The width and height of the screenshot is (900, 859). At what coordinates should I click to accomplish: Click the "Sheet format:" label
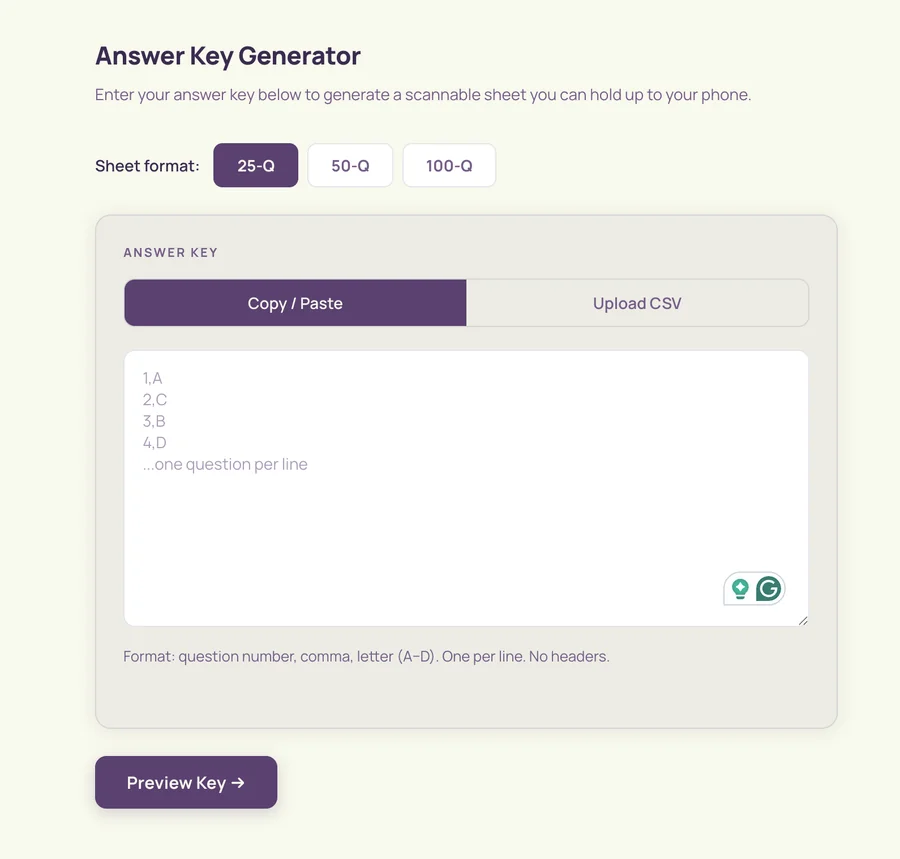coord(147,166)
